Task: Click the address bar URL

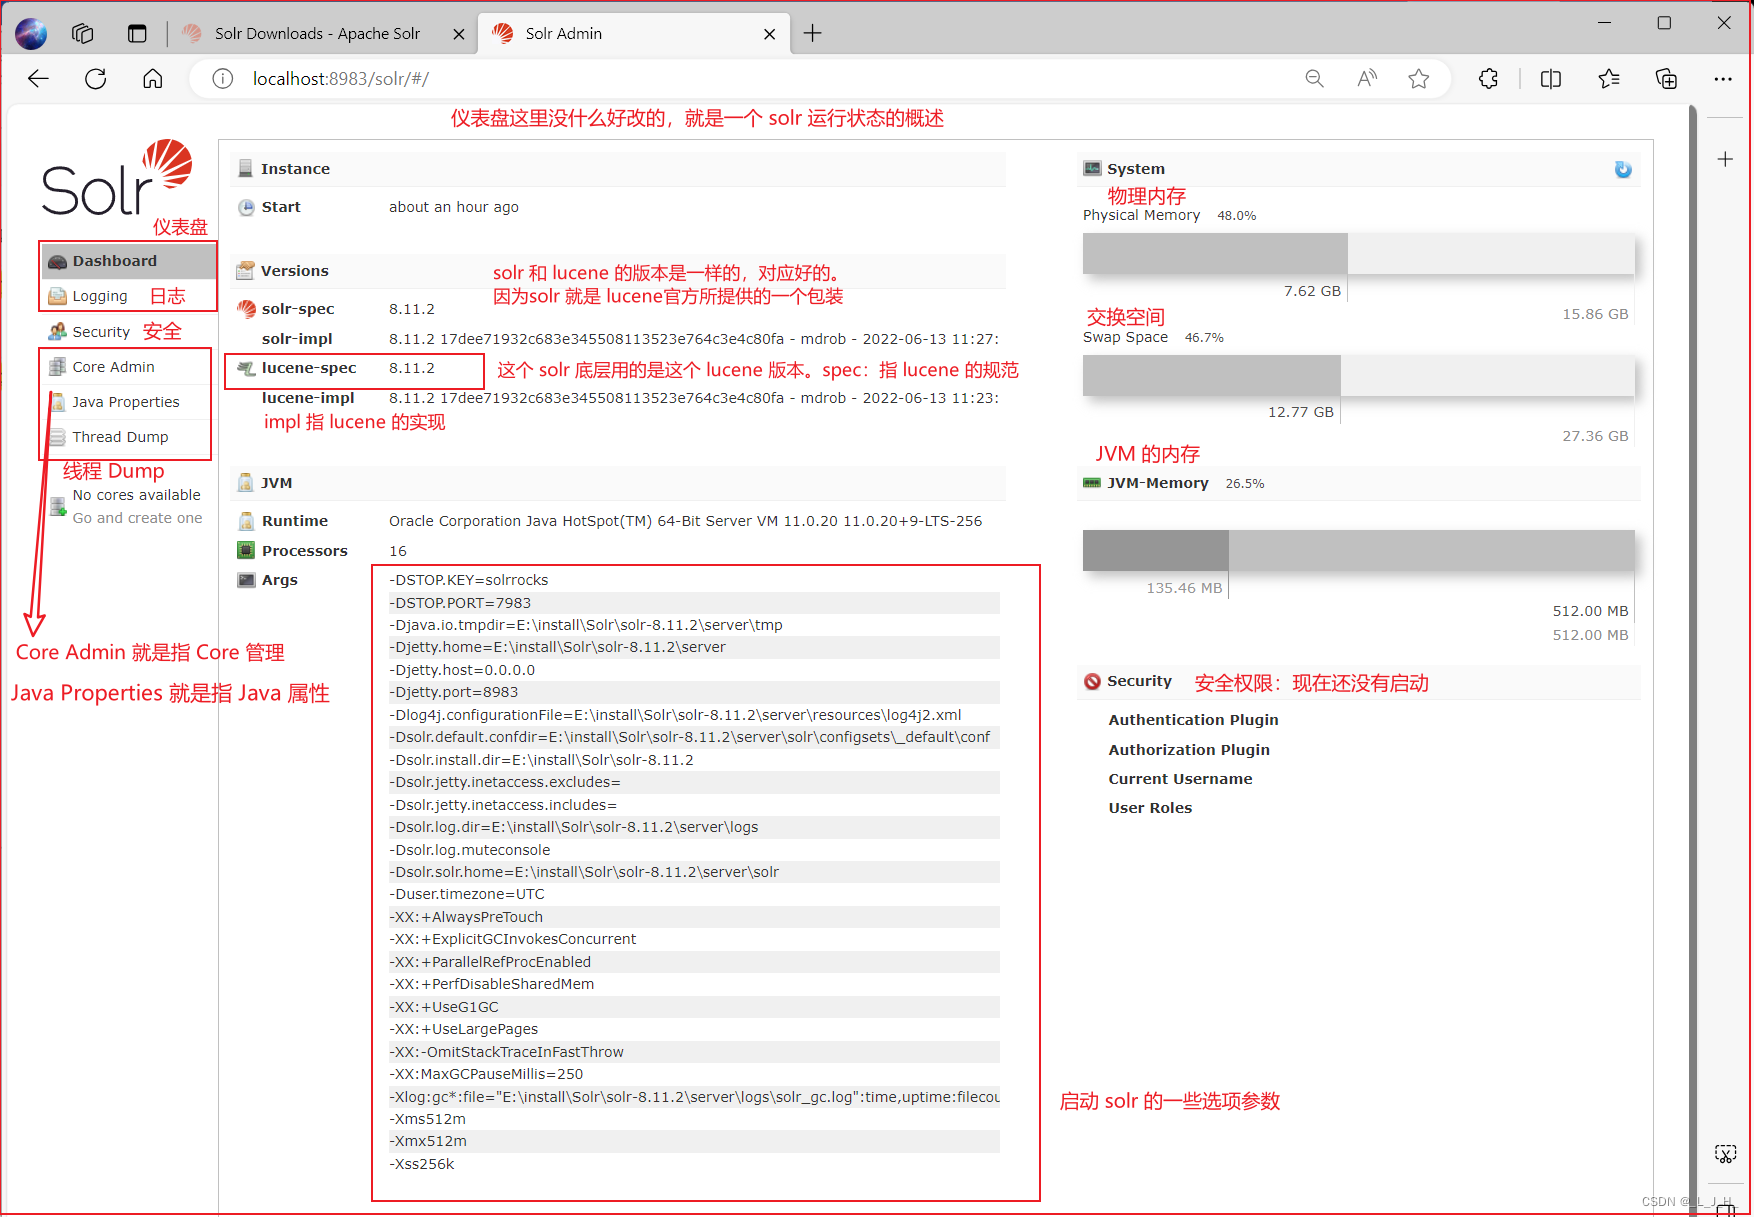Action: (340, 79)
